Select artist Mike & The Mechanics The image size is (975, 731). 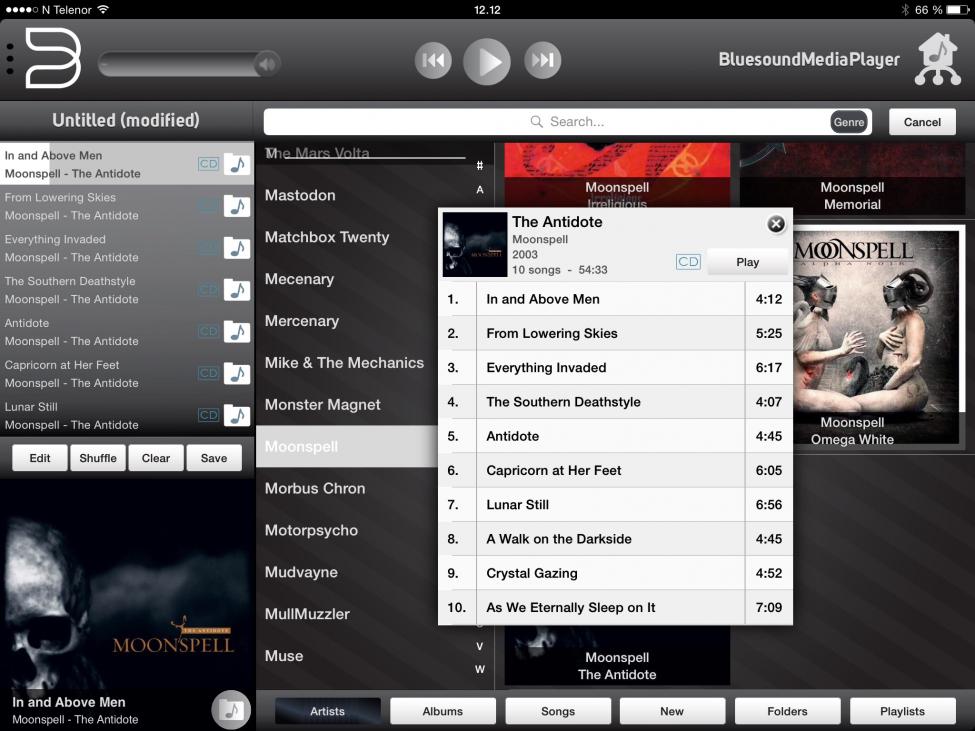click(344, 362)
